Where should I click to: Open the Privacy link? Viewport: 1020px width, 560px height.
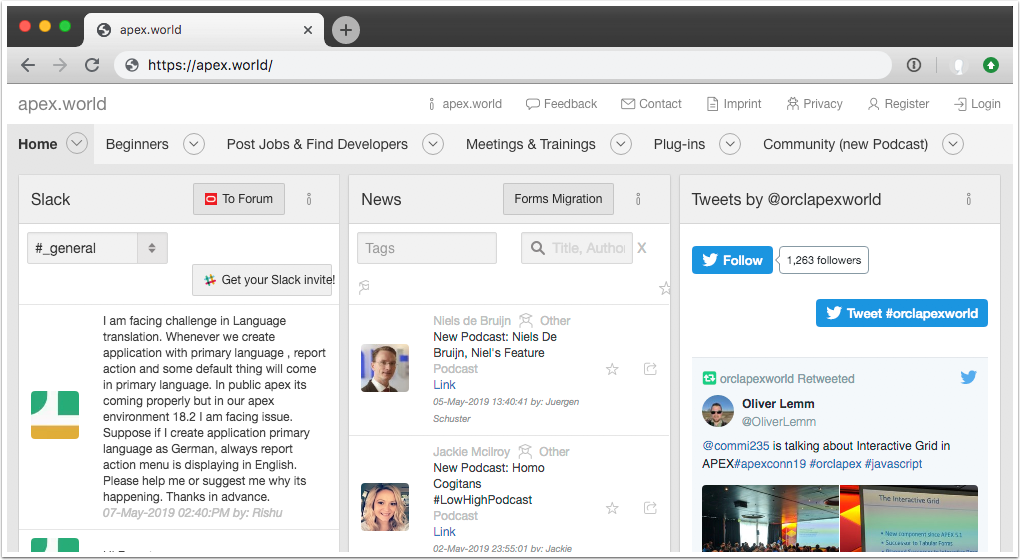(814, 104)
